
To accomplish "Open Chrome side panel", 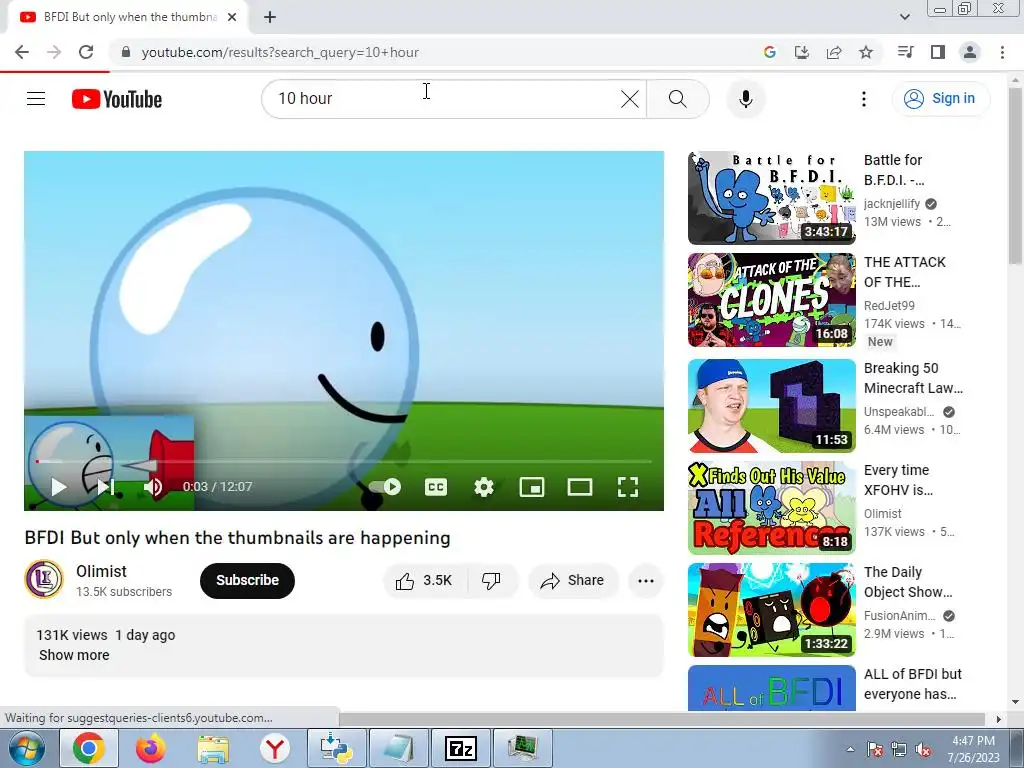I will click(938, 52).
